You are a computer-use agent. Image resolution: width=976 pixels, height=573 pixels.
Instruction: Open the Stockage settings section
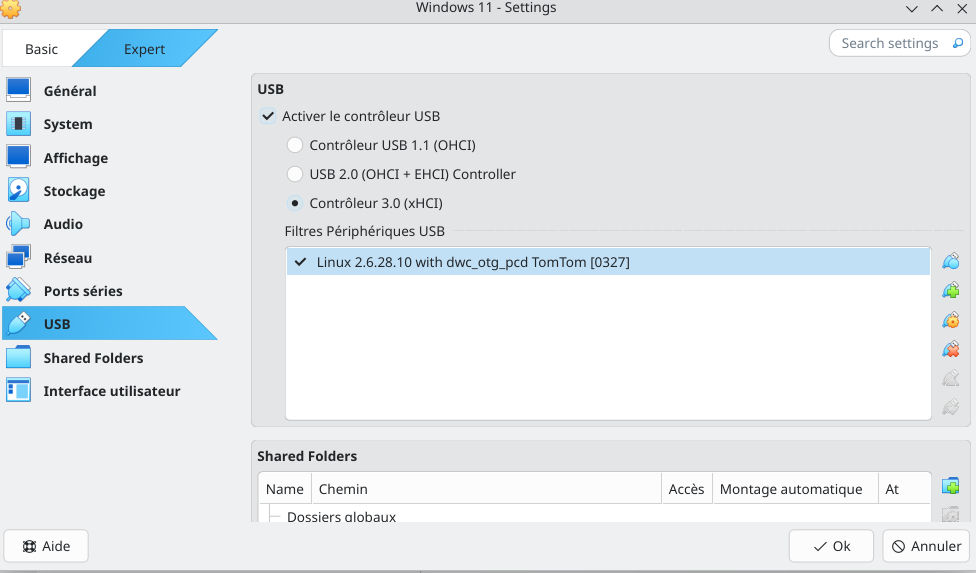click(74, 191)
